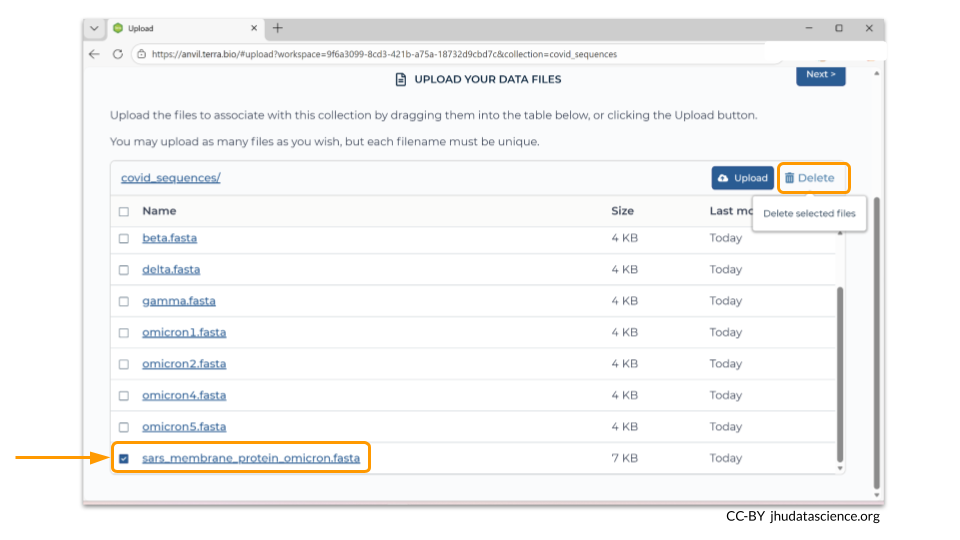Screen dimensions: 960x540
Task: Click the file table scrollbar thumb
Action: click(840, 374)
